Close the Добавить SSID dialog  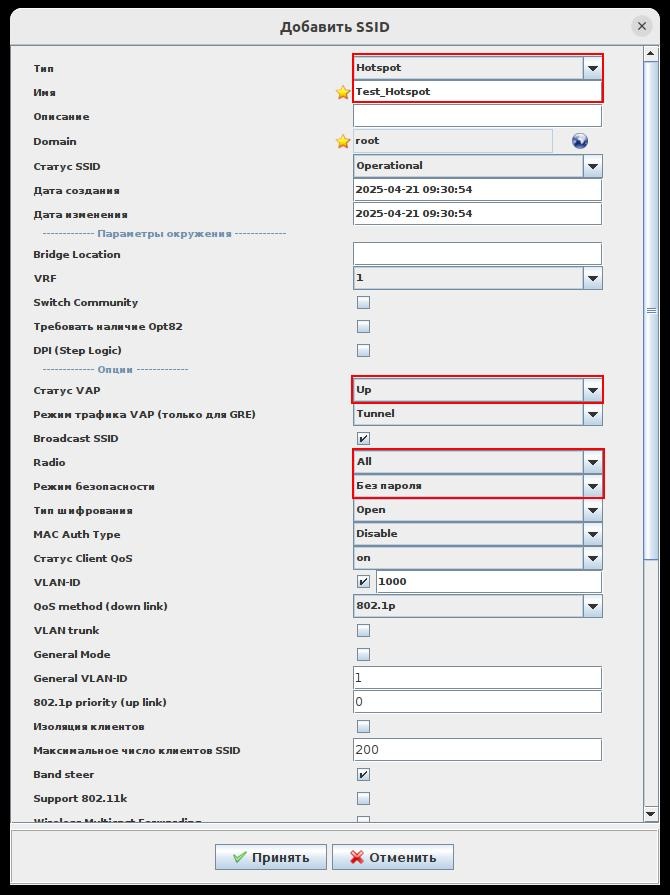641,26
